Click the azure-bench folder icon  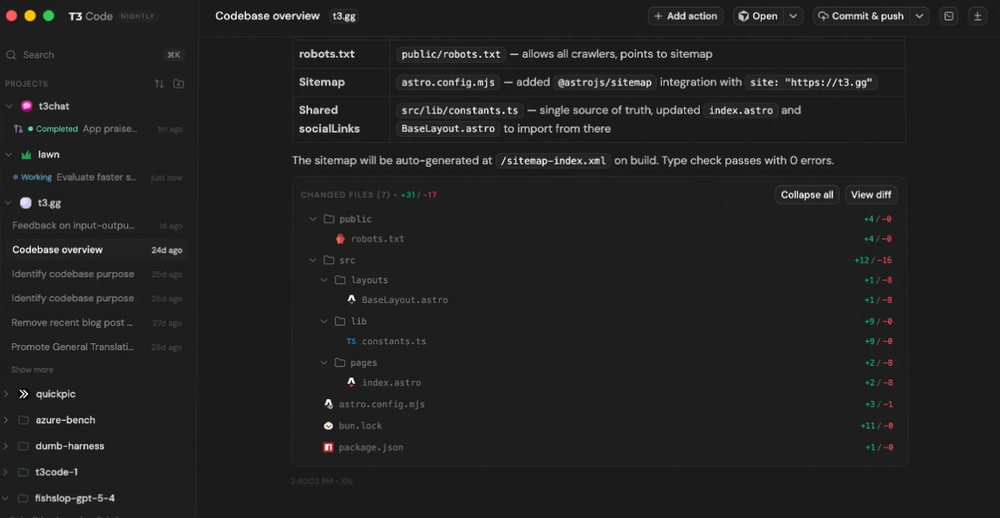click(x=24, y=420)
